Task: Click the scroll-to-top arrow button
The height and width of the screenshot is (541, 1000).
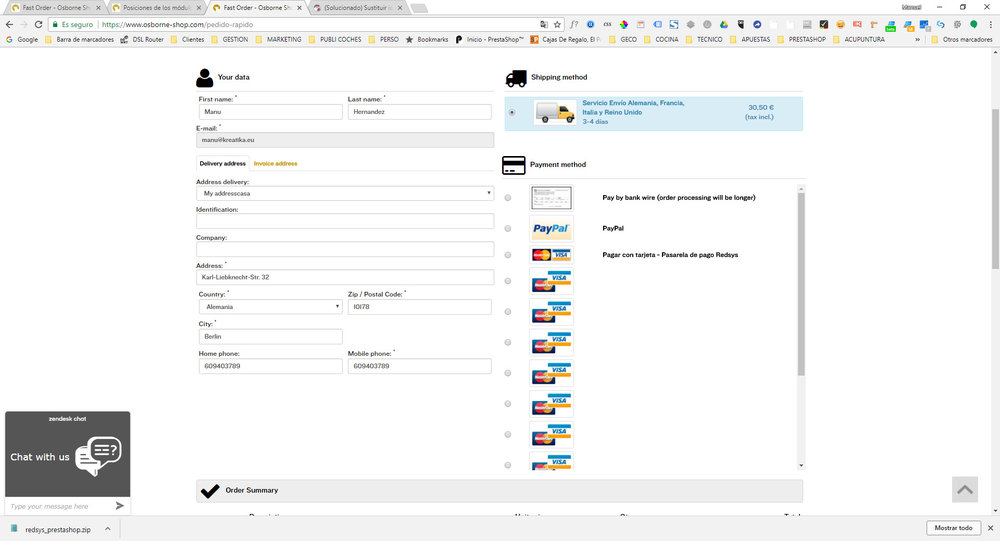Action: pyautogui.click(x=965, y=489)
